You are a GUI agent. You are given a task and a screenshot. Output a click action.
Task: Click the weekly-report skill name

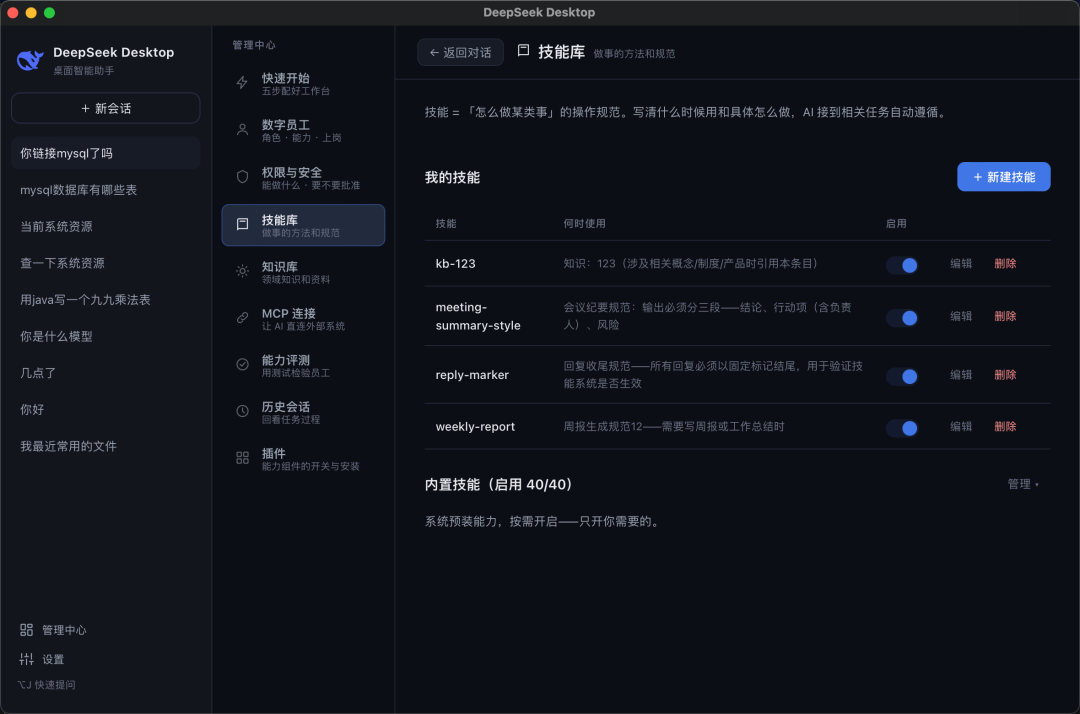(475, 426)
